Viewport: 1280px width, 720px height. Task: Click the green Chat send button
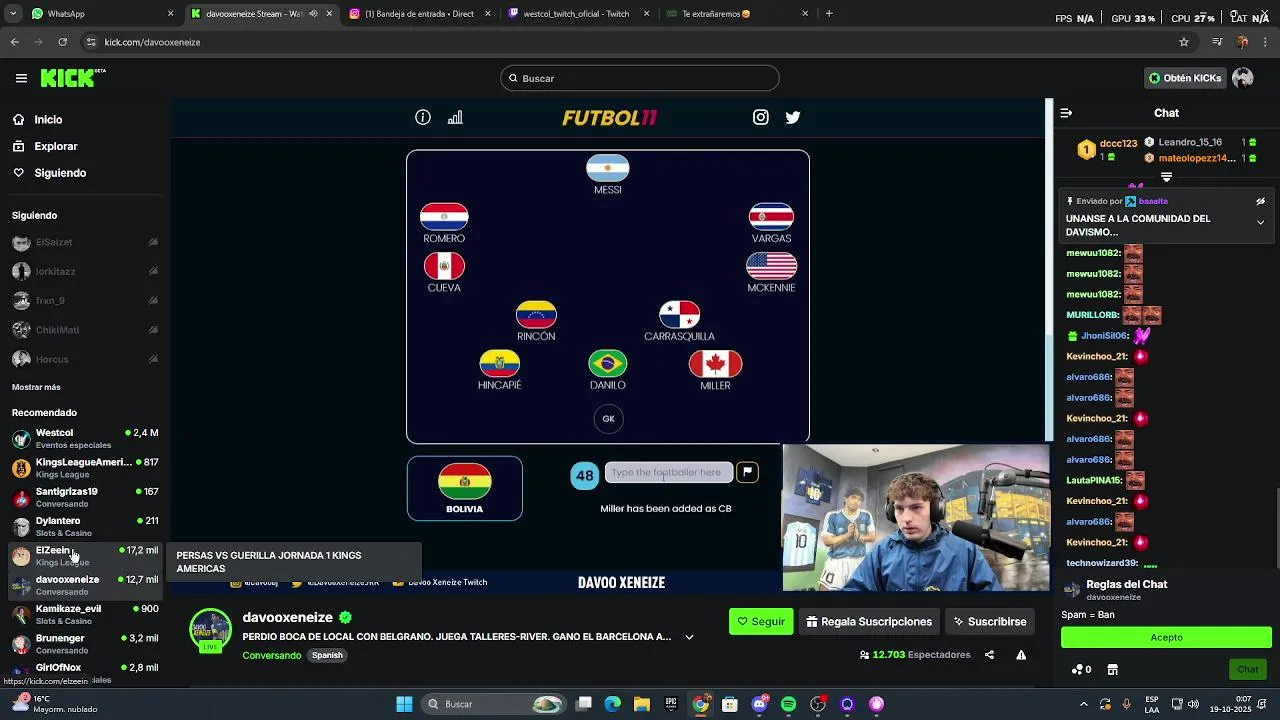click(1248, 669)
